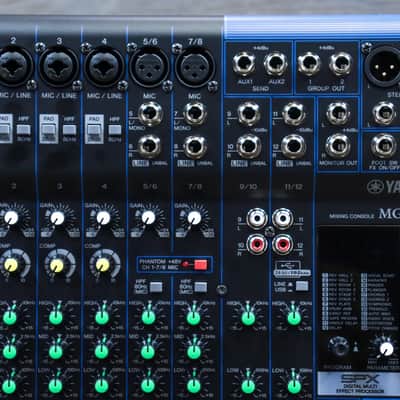Click the channel 6 R line jack
Screen dimensions: 400x400
(150, 146)
